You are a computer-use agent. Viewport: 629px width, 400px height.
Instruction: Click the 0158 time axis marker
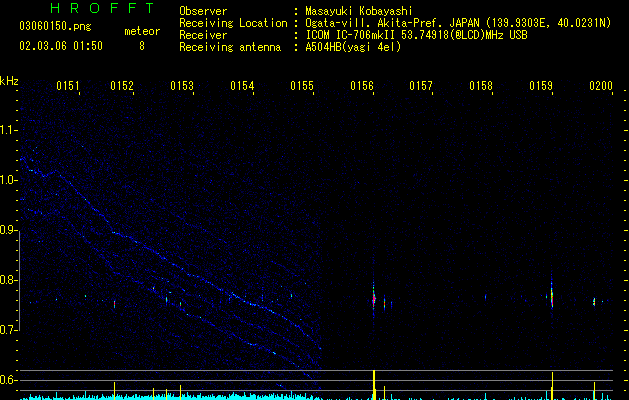[x=481, y=86]
